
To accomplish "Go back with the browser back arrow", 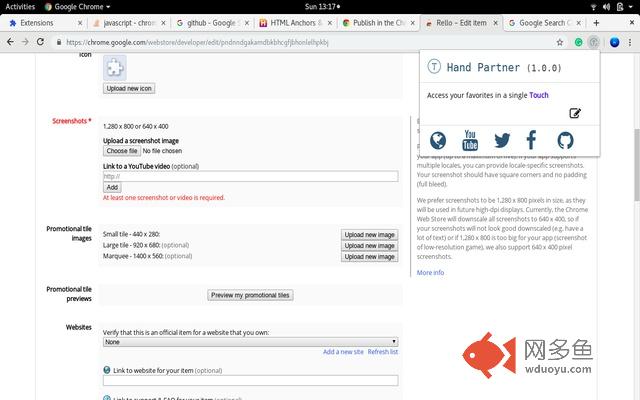I will click(x=11, y=42).
